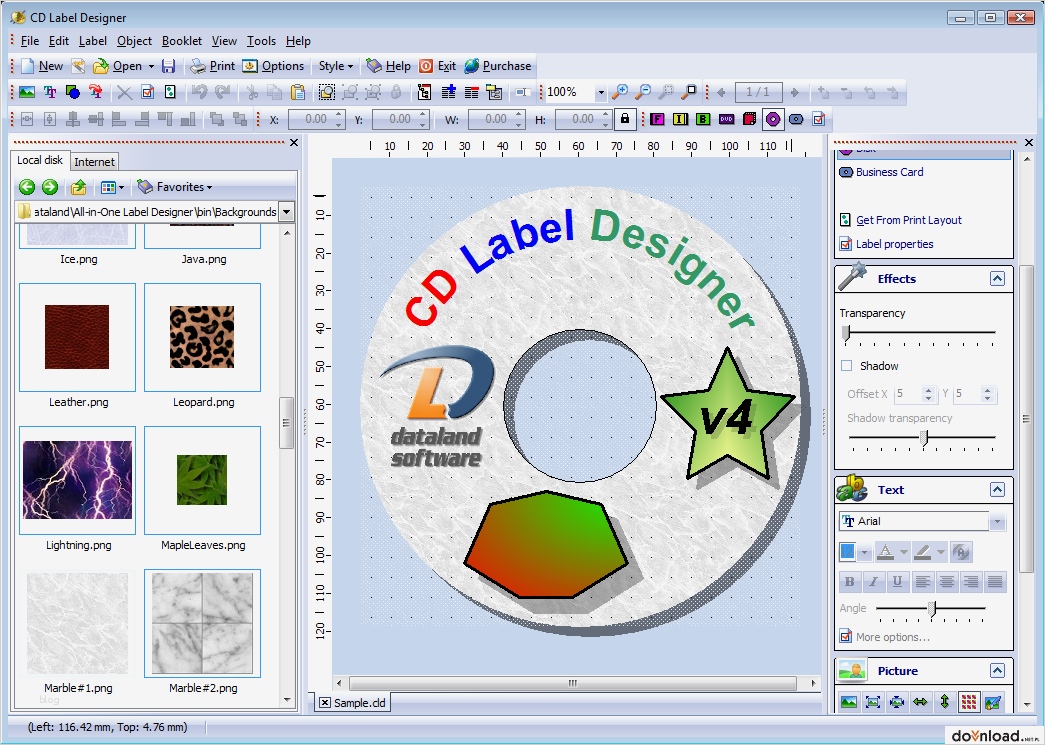Image resolution: width=1045 pixels, height=745 pixels.
Task: Select the Inlay 'I' label icon
Action: 680,119
